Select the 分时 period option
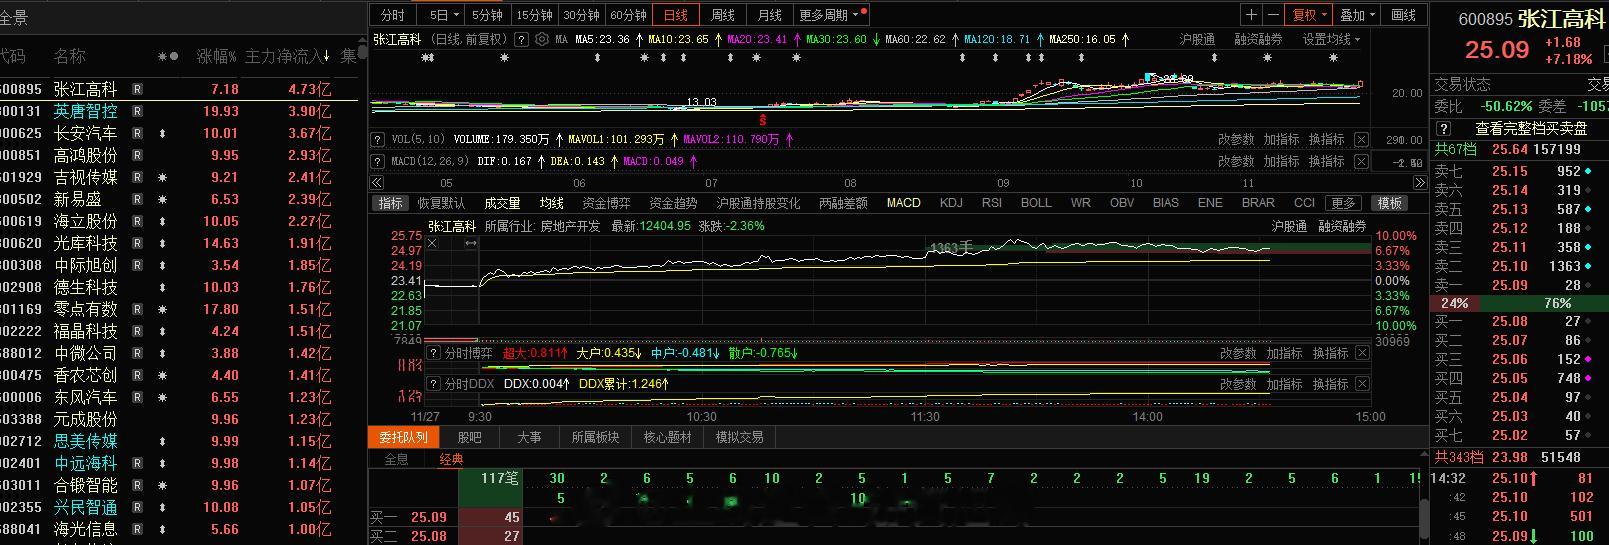Viewport: 1609px width, 545px height. click(392, 15)
